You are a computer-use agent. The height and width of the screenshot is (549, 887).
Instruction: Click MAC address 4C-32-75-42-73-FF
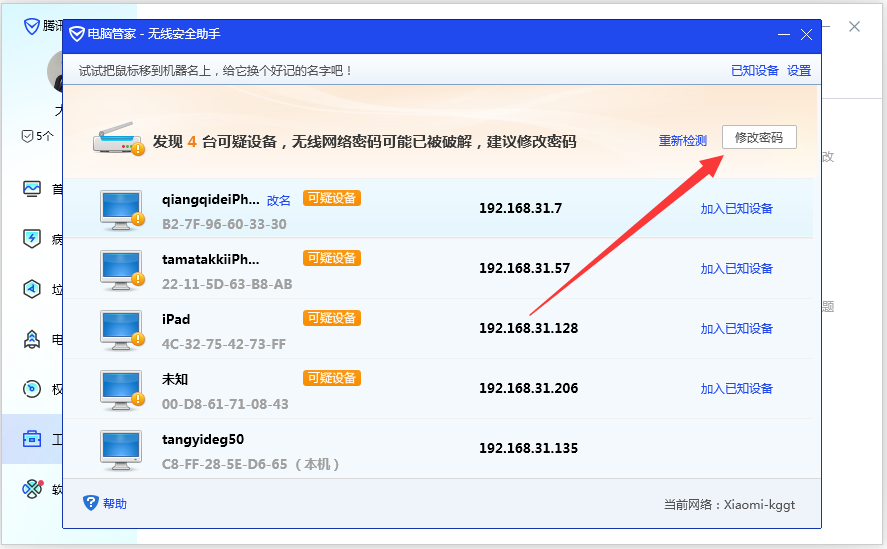pyautogui.click(x=223, y=345)
